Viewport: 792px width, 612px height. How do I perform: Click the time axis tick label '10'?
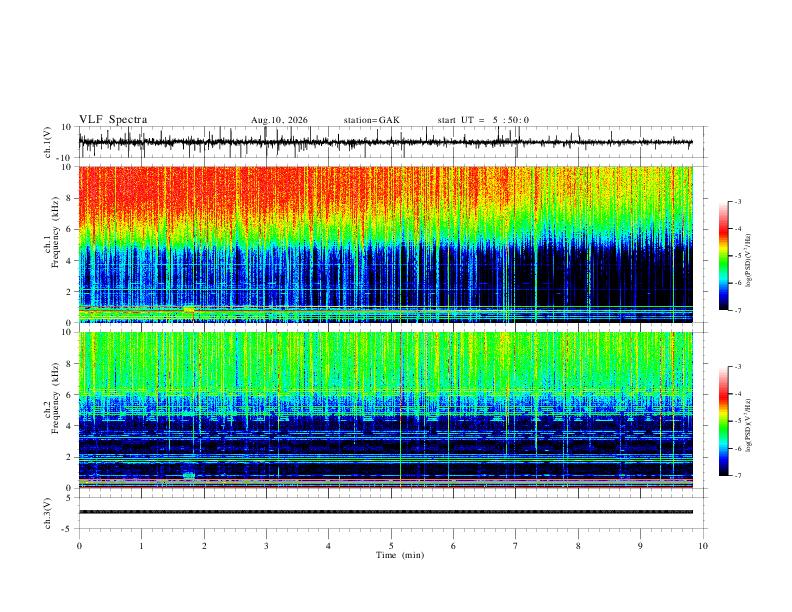pos(703,546)
